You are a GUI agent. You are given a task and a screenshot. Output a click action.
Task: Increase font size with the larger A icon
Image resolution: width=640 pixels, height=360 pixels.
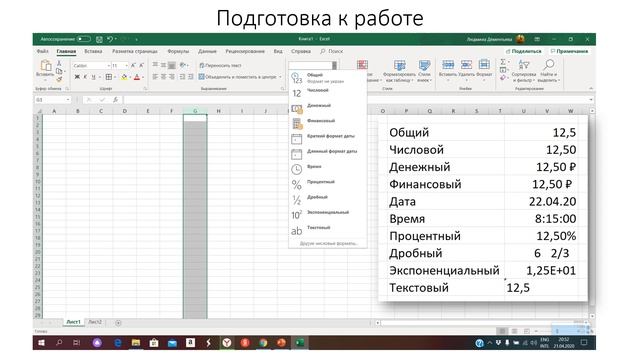(133, 65)
